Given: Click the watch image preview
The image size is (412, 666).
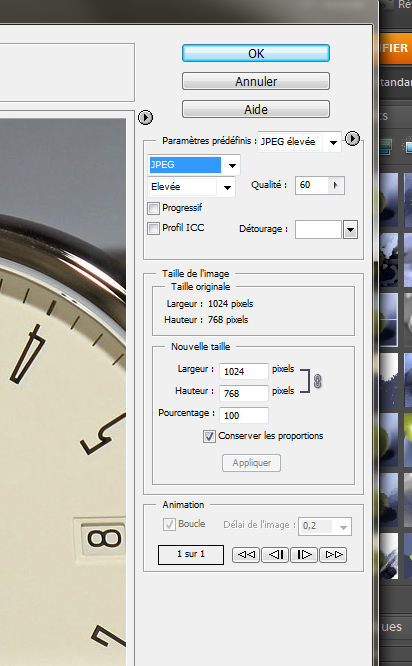Looking at the screenshot, I should 63,391.
